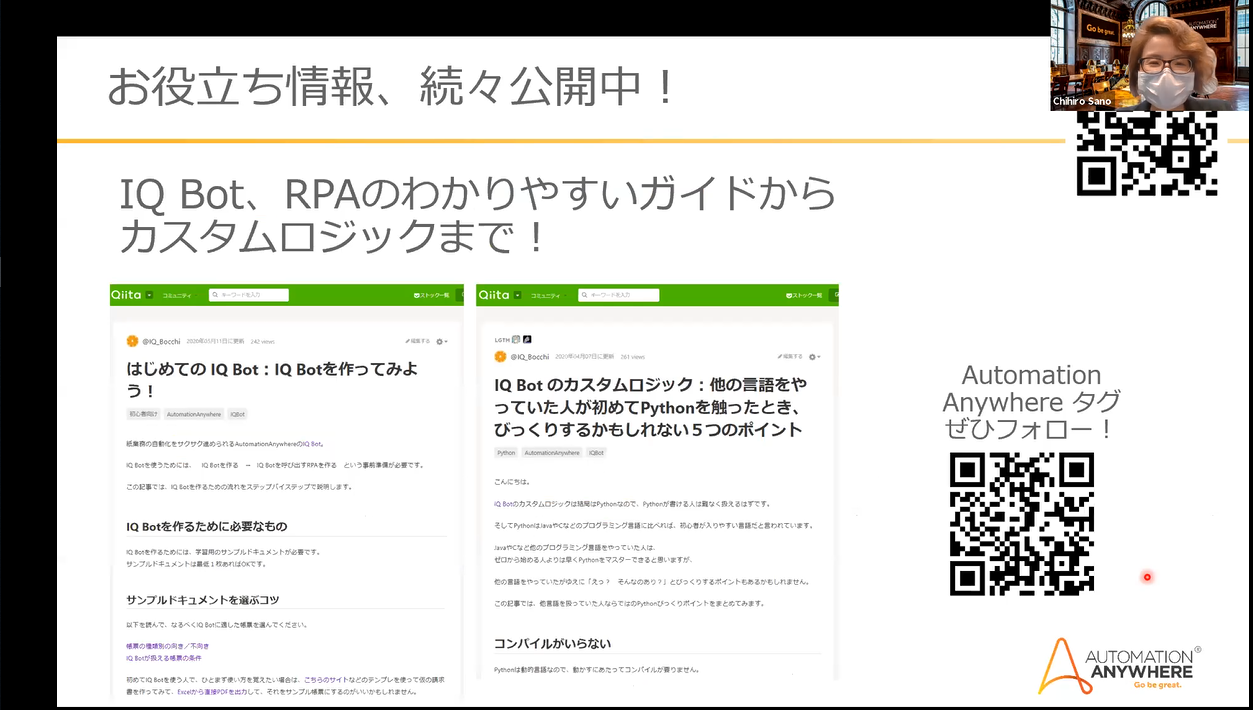The image size is (1253, 710).
Task: Open @IQ_Bocchi profile on はじめての IQ Bot article
Action: click(161, 341)
